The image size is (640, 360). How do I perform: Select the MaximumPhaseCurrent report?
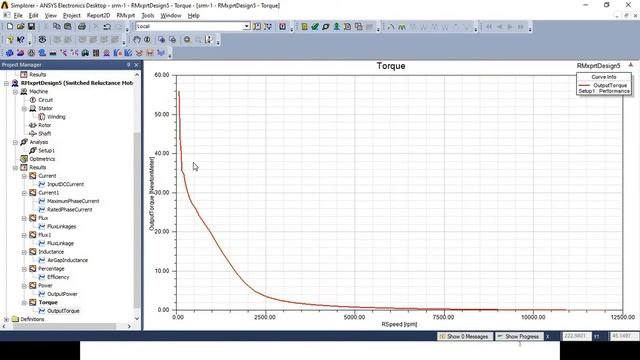(73, 201)
